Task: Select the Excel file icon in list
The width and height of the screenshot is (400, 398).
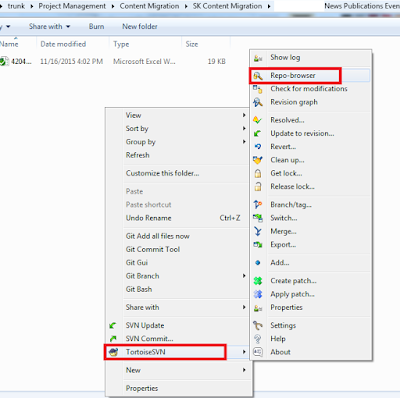Action: click(4, 62)
